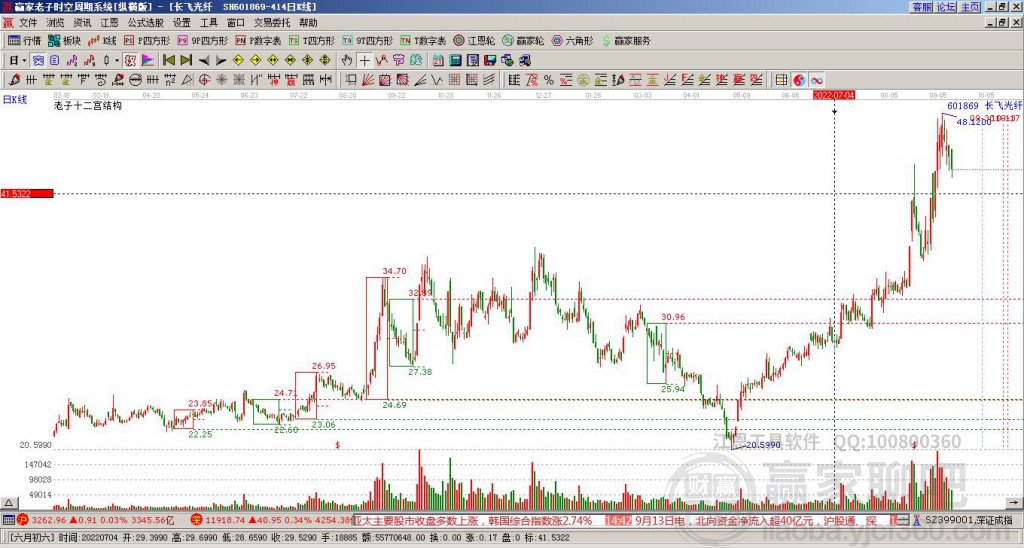Image resolution: width=1024 pixels, height=548 pixels.
Task: Click the highlighted 2022-07-04 date marker
Action: [x=834, y=95]
